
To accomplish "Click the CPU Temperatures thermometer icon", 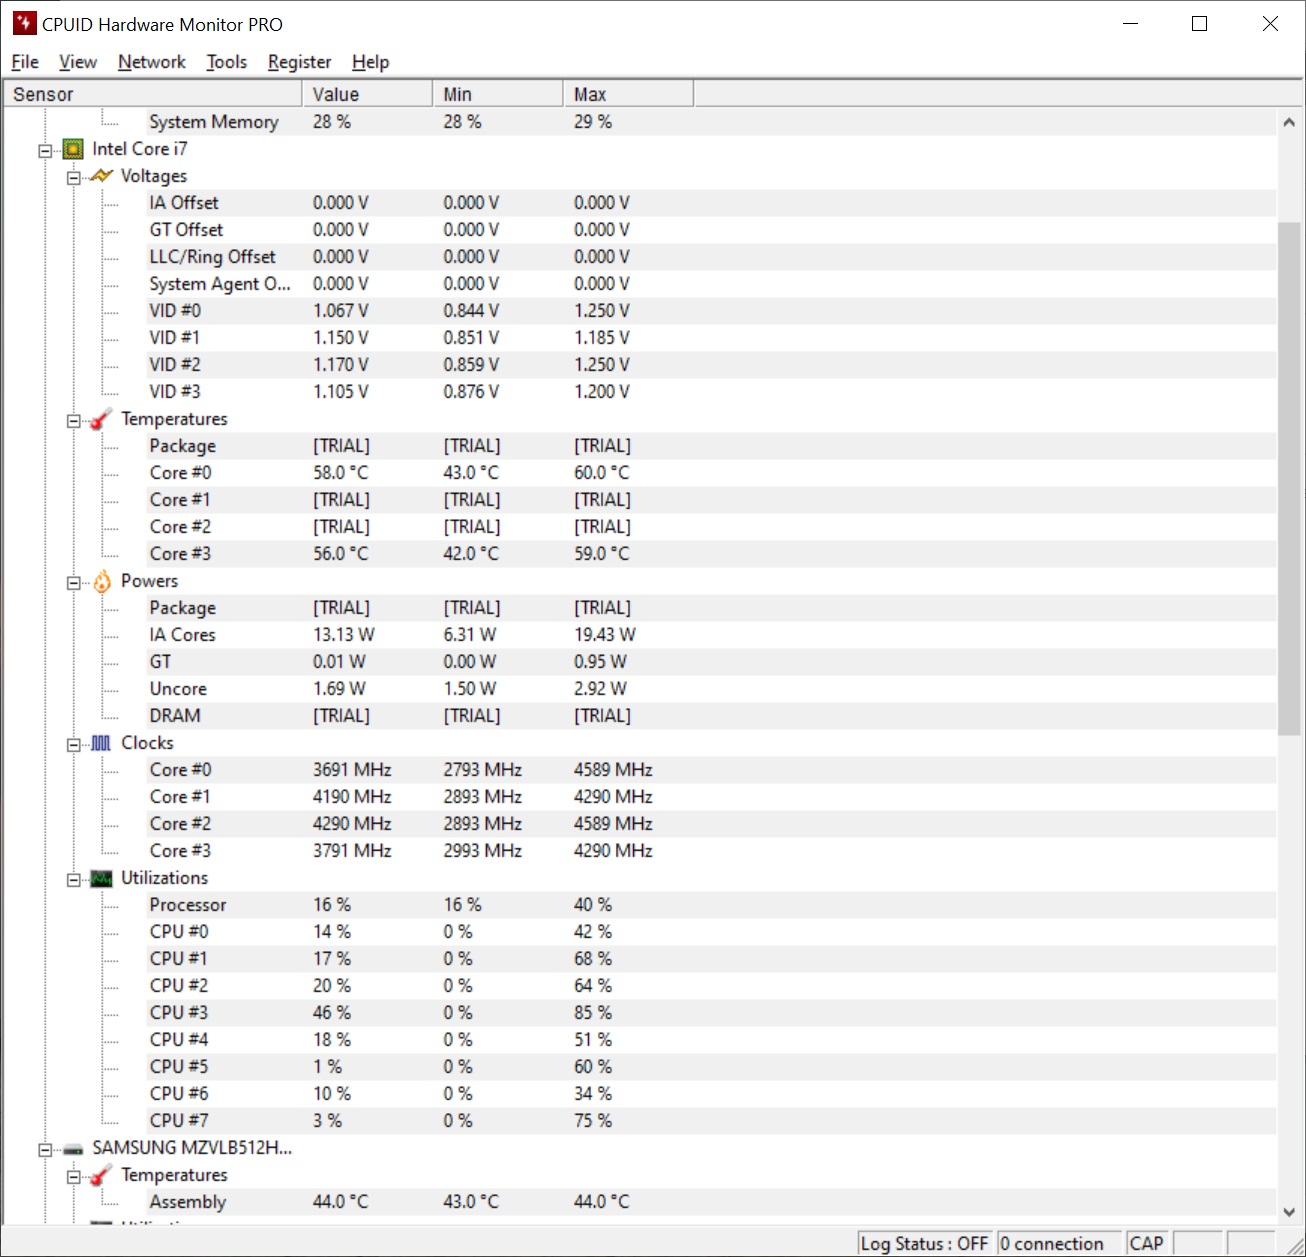I will click(x=101, y=420).
